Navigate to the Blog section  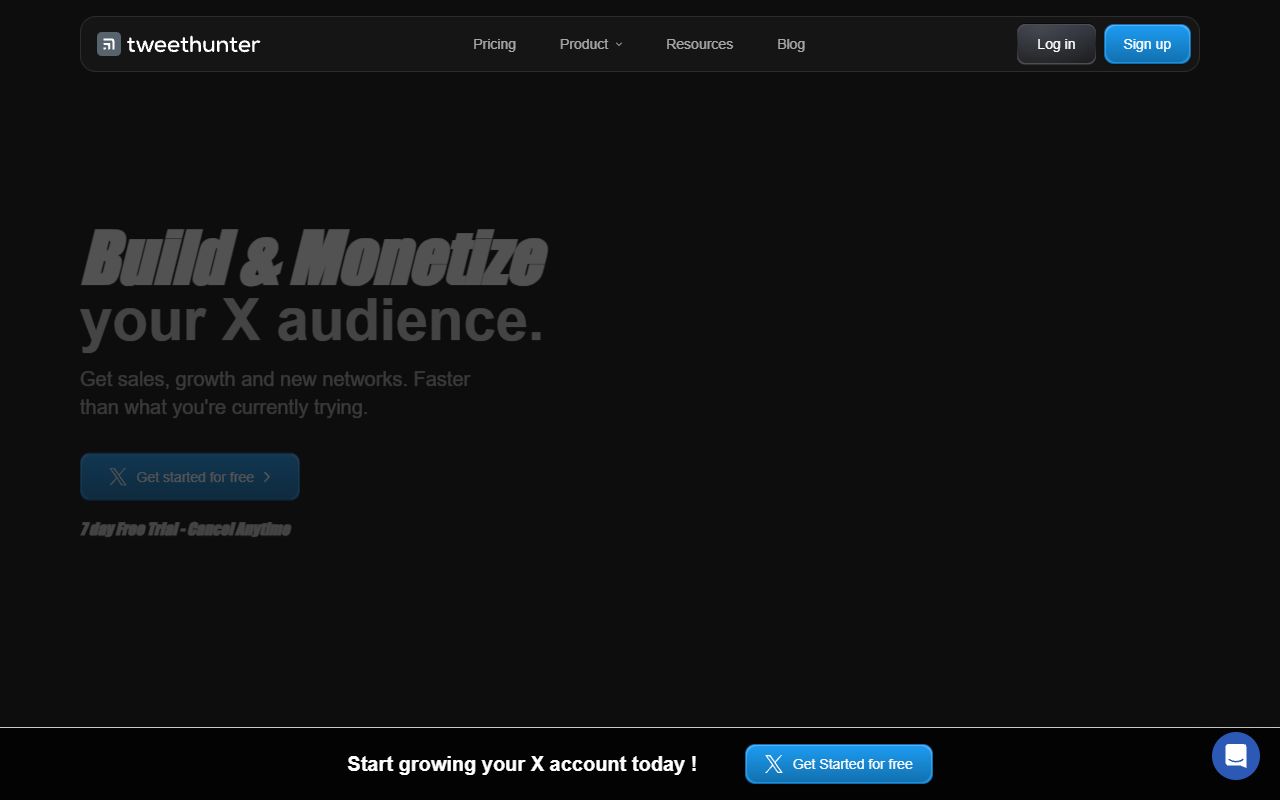[x=790, y=44]
